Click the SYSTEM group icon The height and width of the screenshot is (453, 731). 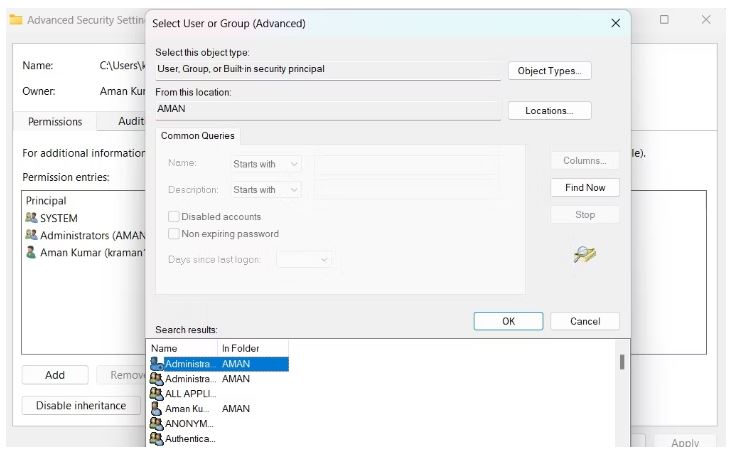(x=31, y=218)
